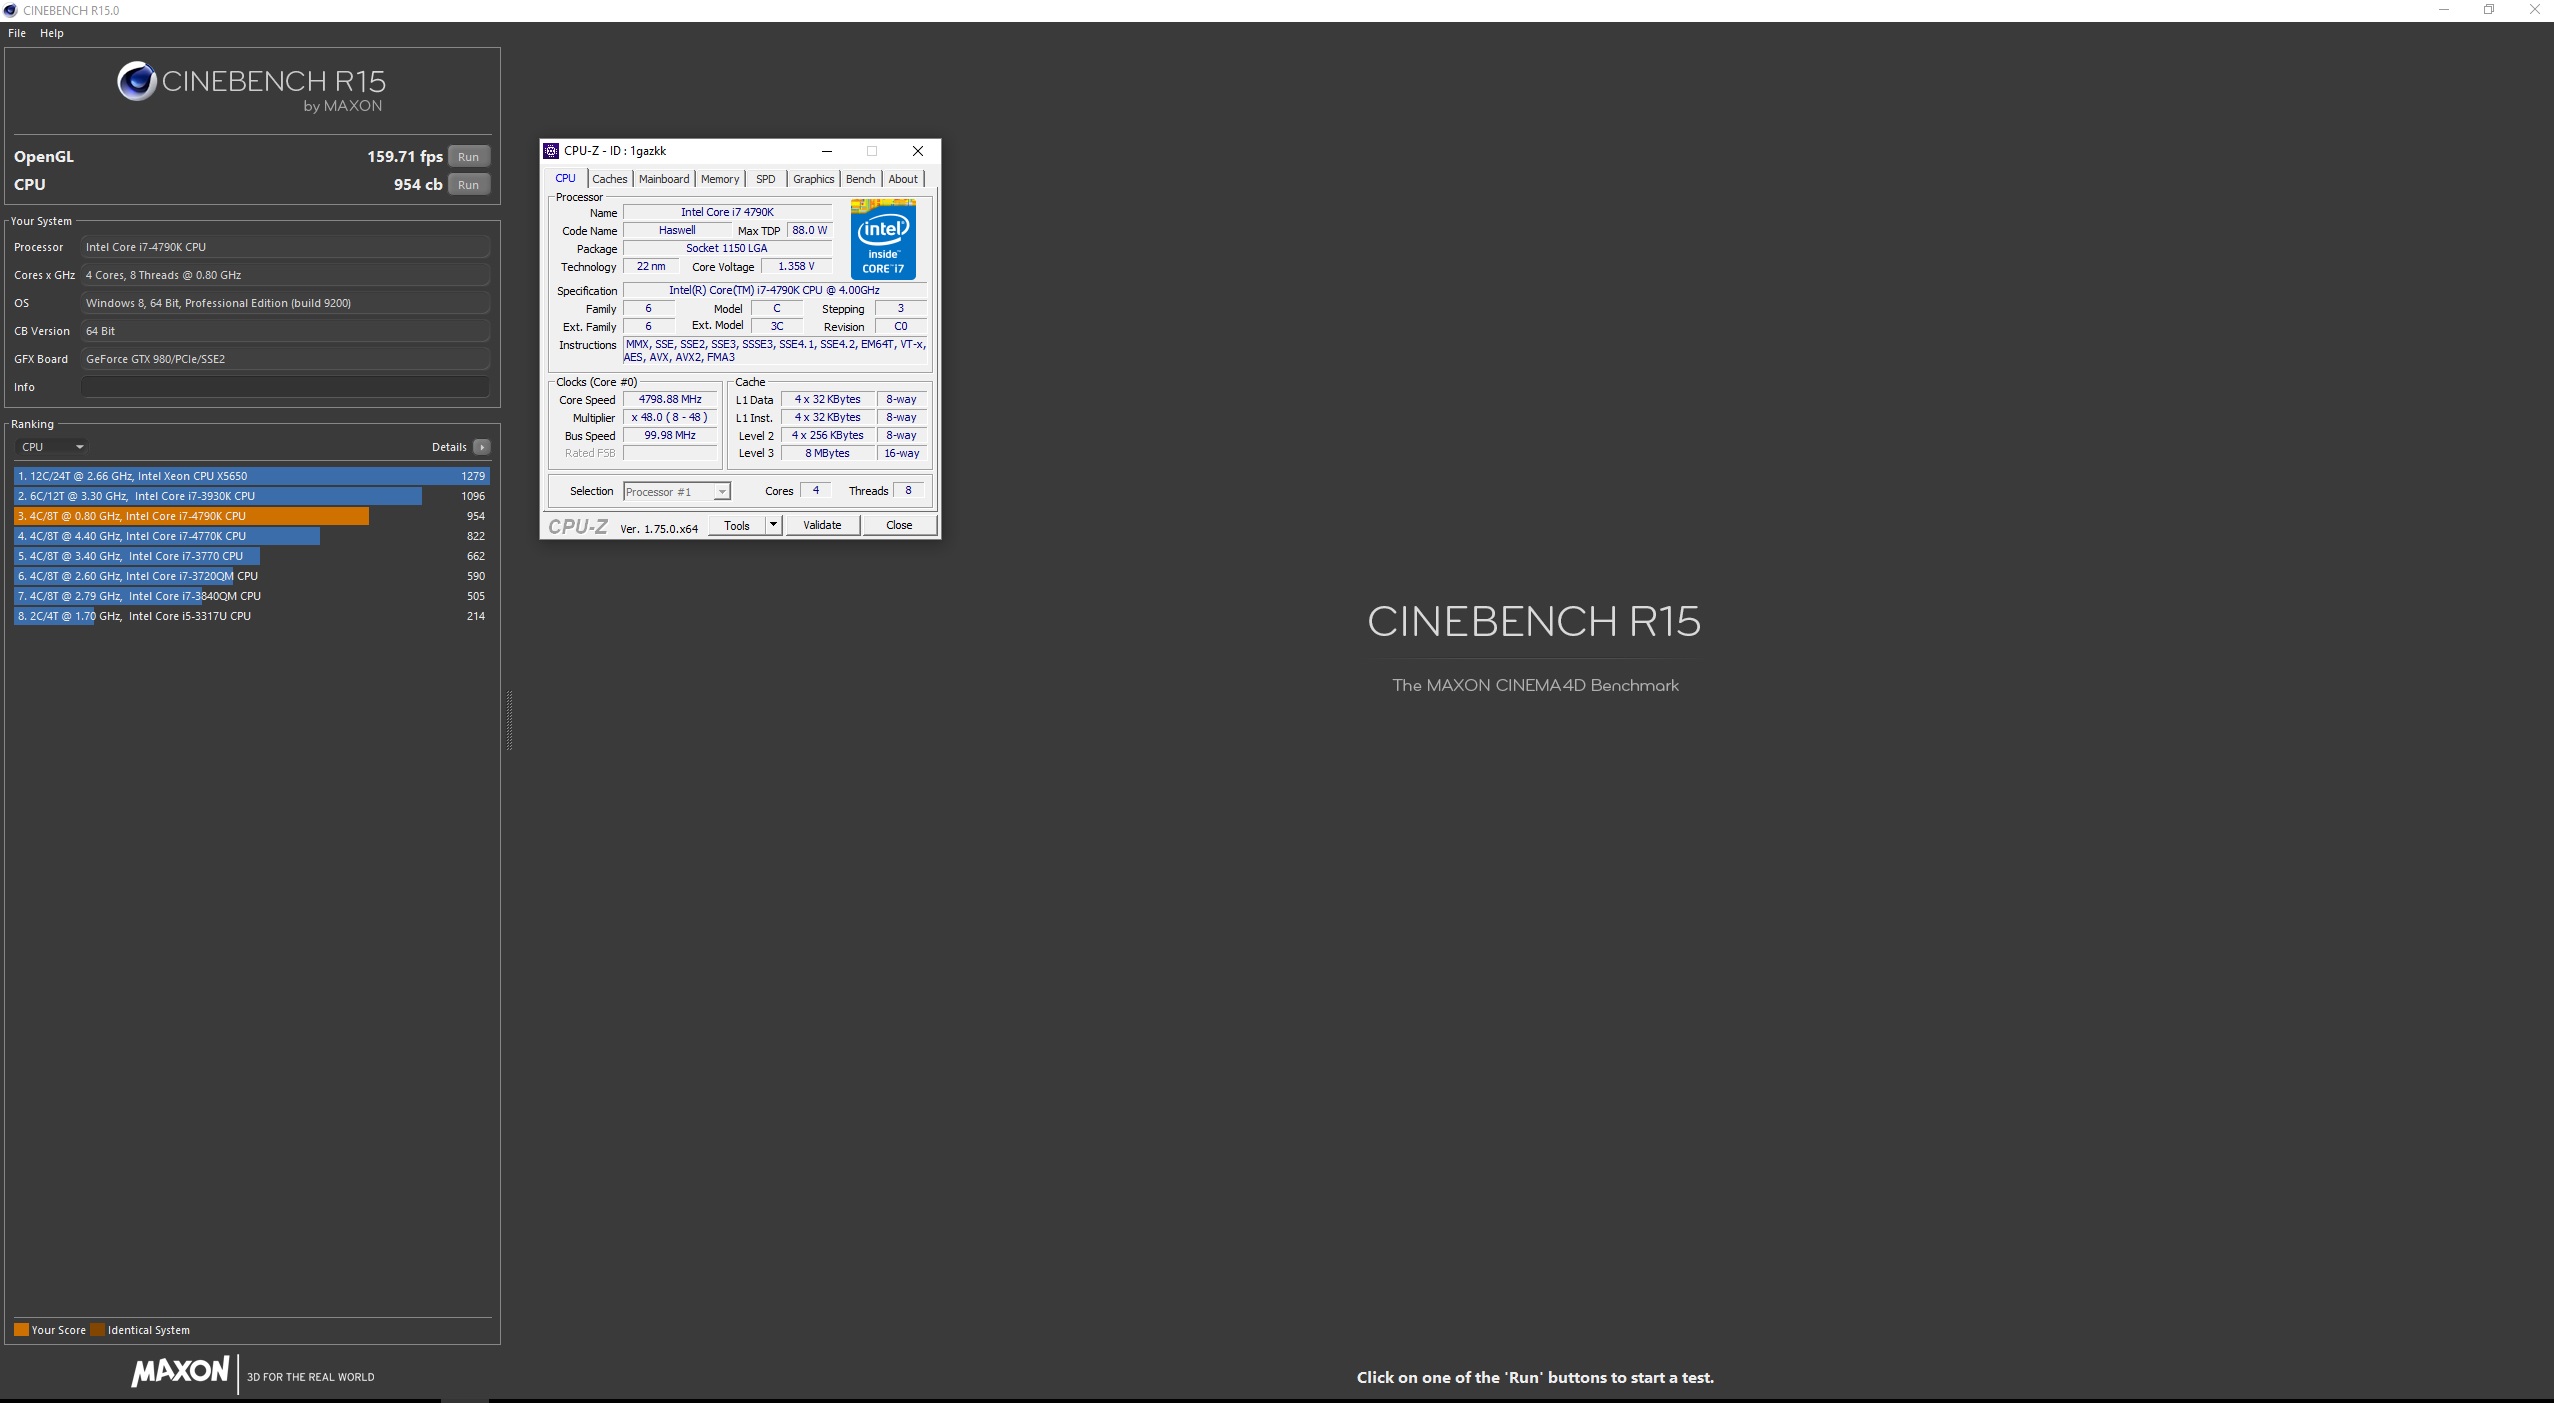Switch to Graphics tab in CPU-Z
The width and height of the screenshot is (2554, 1403).
tap(813, 179)
